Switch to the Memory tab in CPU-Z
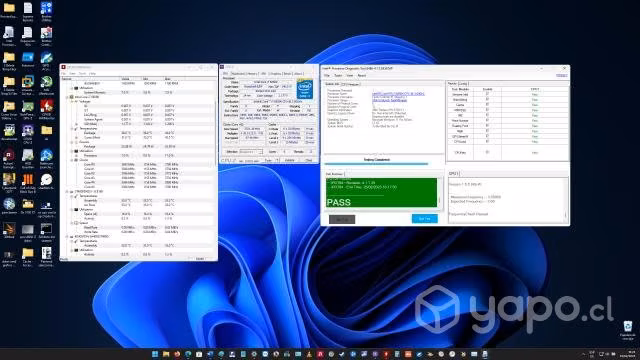Viewport: 640px width, 360px height. point(252,74)
